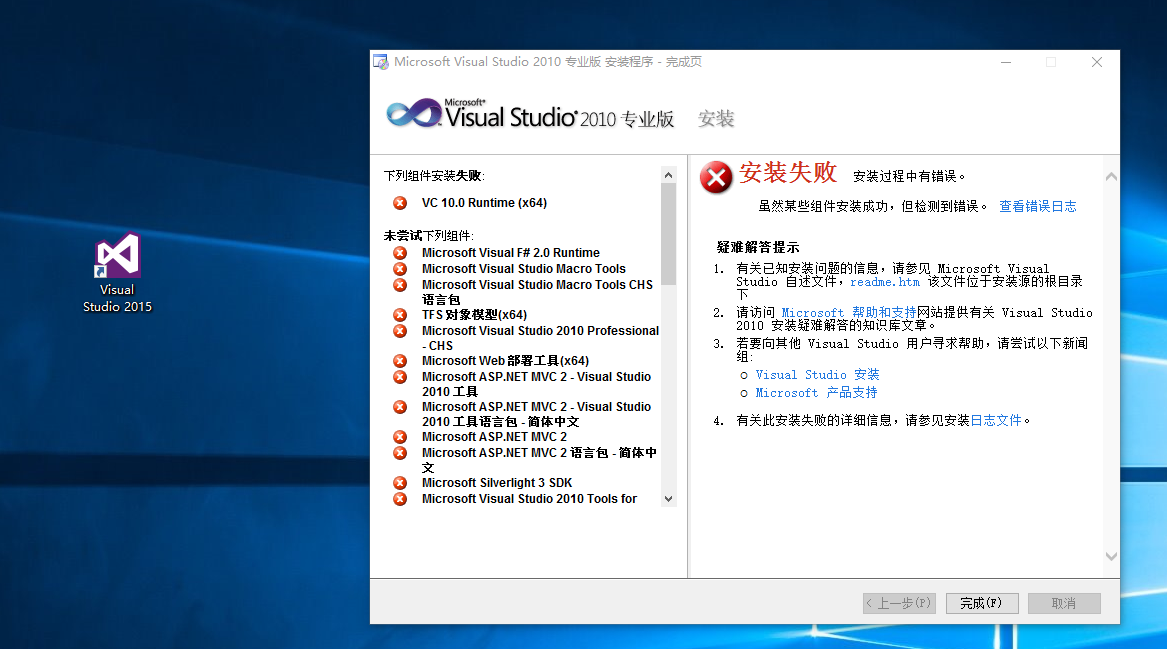The width and height of the screenshot is (1167, 649).
Task: Click the large red 安装失败 error icon
Action: coord(716,177)
